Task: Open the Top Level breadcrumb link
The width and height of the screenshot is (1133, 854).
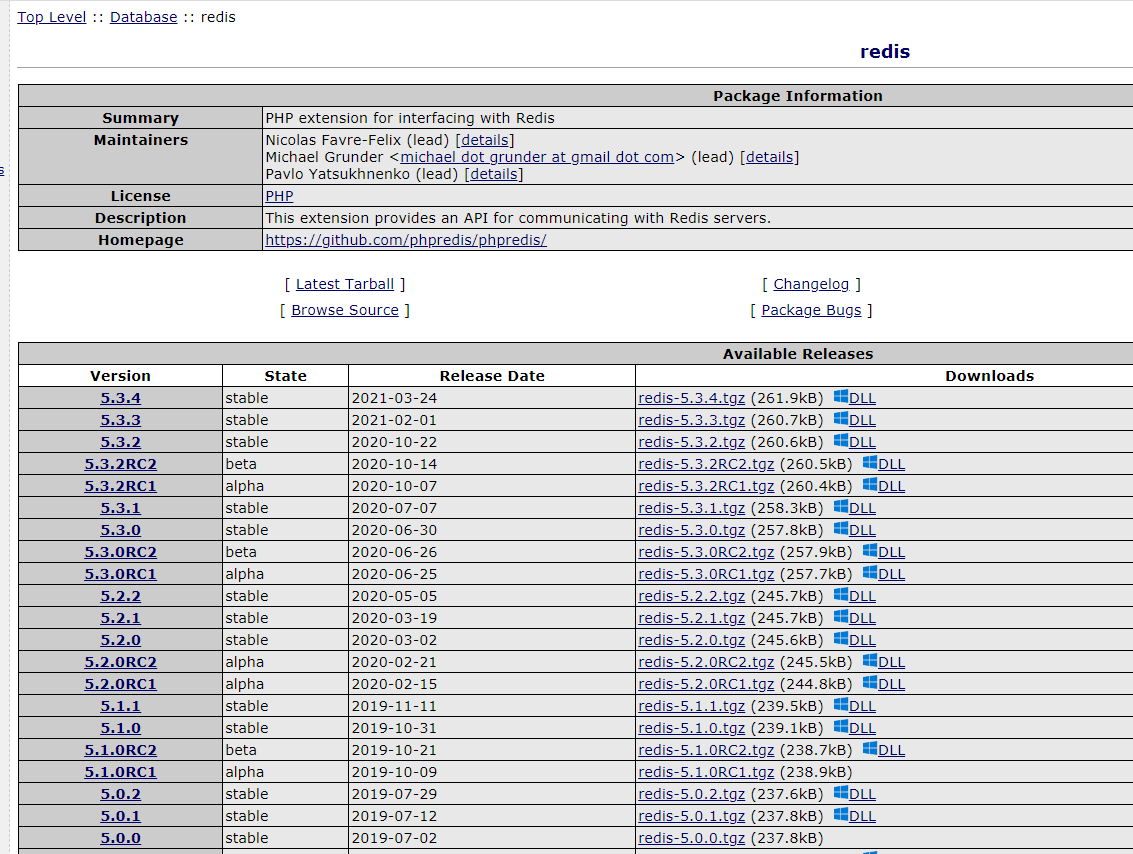Action: pyautogui.click(x=51, y=17)
